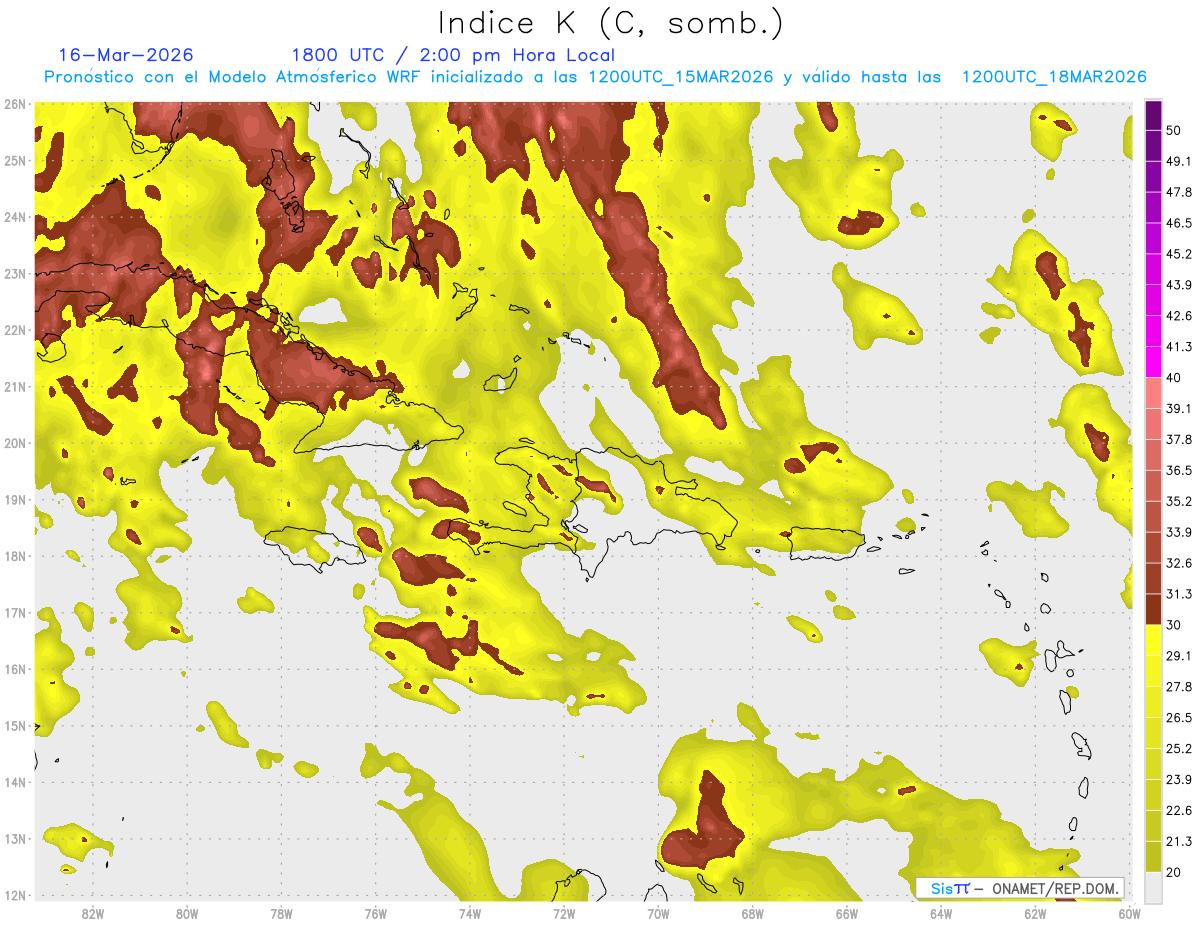The height and width of the screenshot is (927, 1200).
Task: Click the '17N' latitude label
Action: coord(15,613)
